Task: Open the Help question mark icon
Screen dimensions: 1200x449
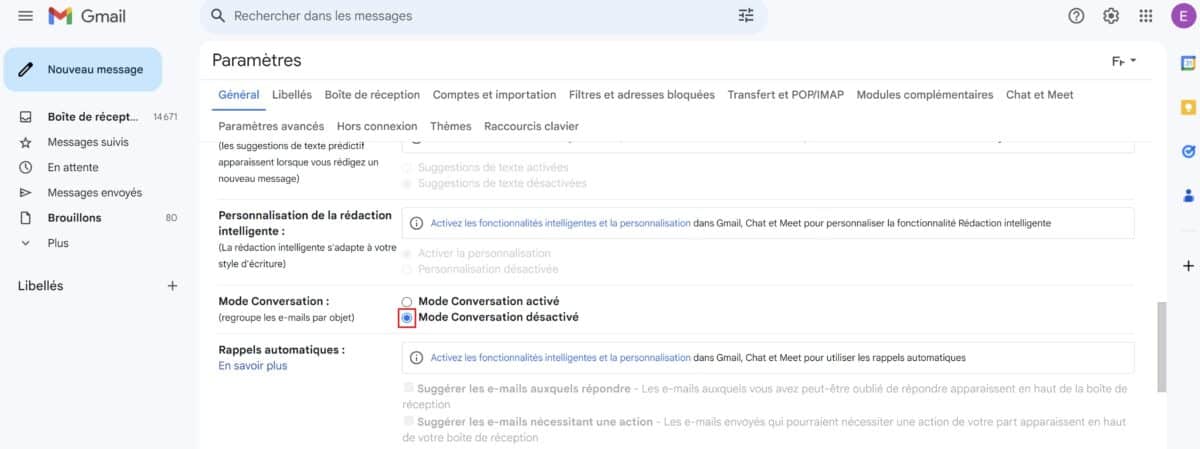Action: click(1076, 16)
